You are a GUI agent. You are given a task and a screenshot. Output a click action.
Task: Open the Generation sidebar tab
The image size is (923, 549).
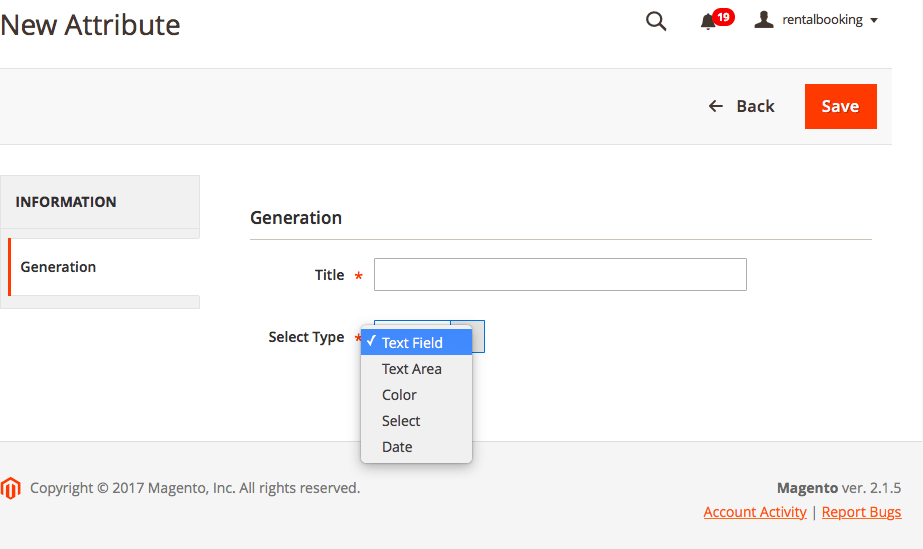104,267
